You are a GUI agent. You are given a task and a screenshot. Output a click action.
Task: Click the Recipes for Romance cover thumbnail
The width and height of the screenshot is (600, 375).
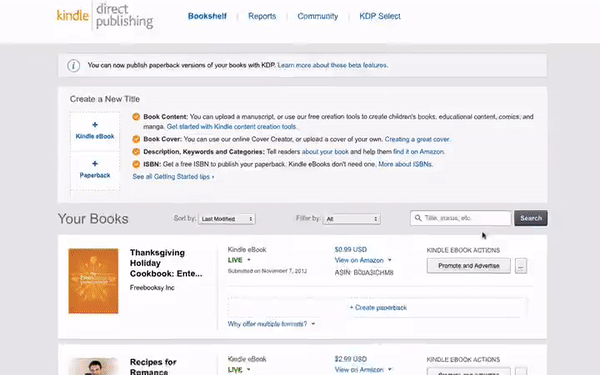(93, 367)
